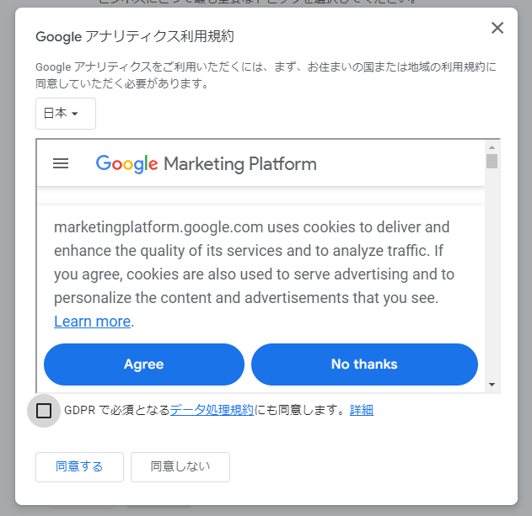The width and height of the screenshot is (532, 516).
Task: Click the scrollbar up arrow in terms frame
Action: tap(492, 147)
